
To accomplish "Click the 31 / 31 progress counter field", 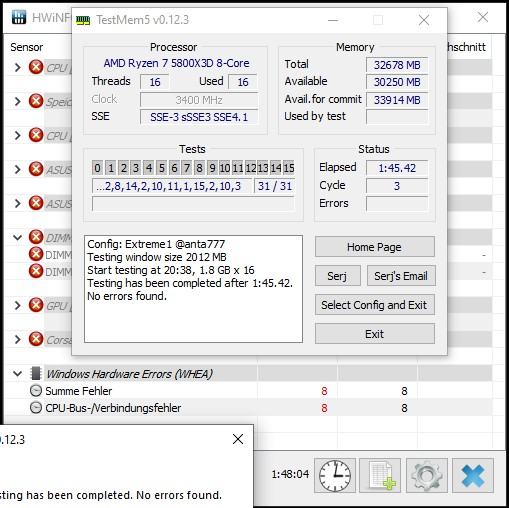I will coord(275,186).
